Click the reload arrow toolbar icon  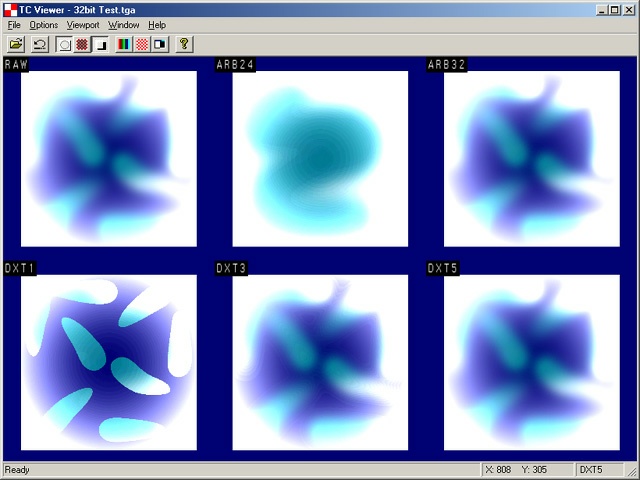40,44
